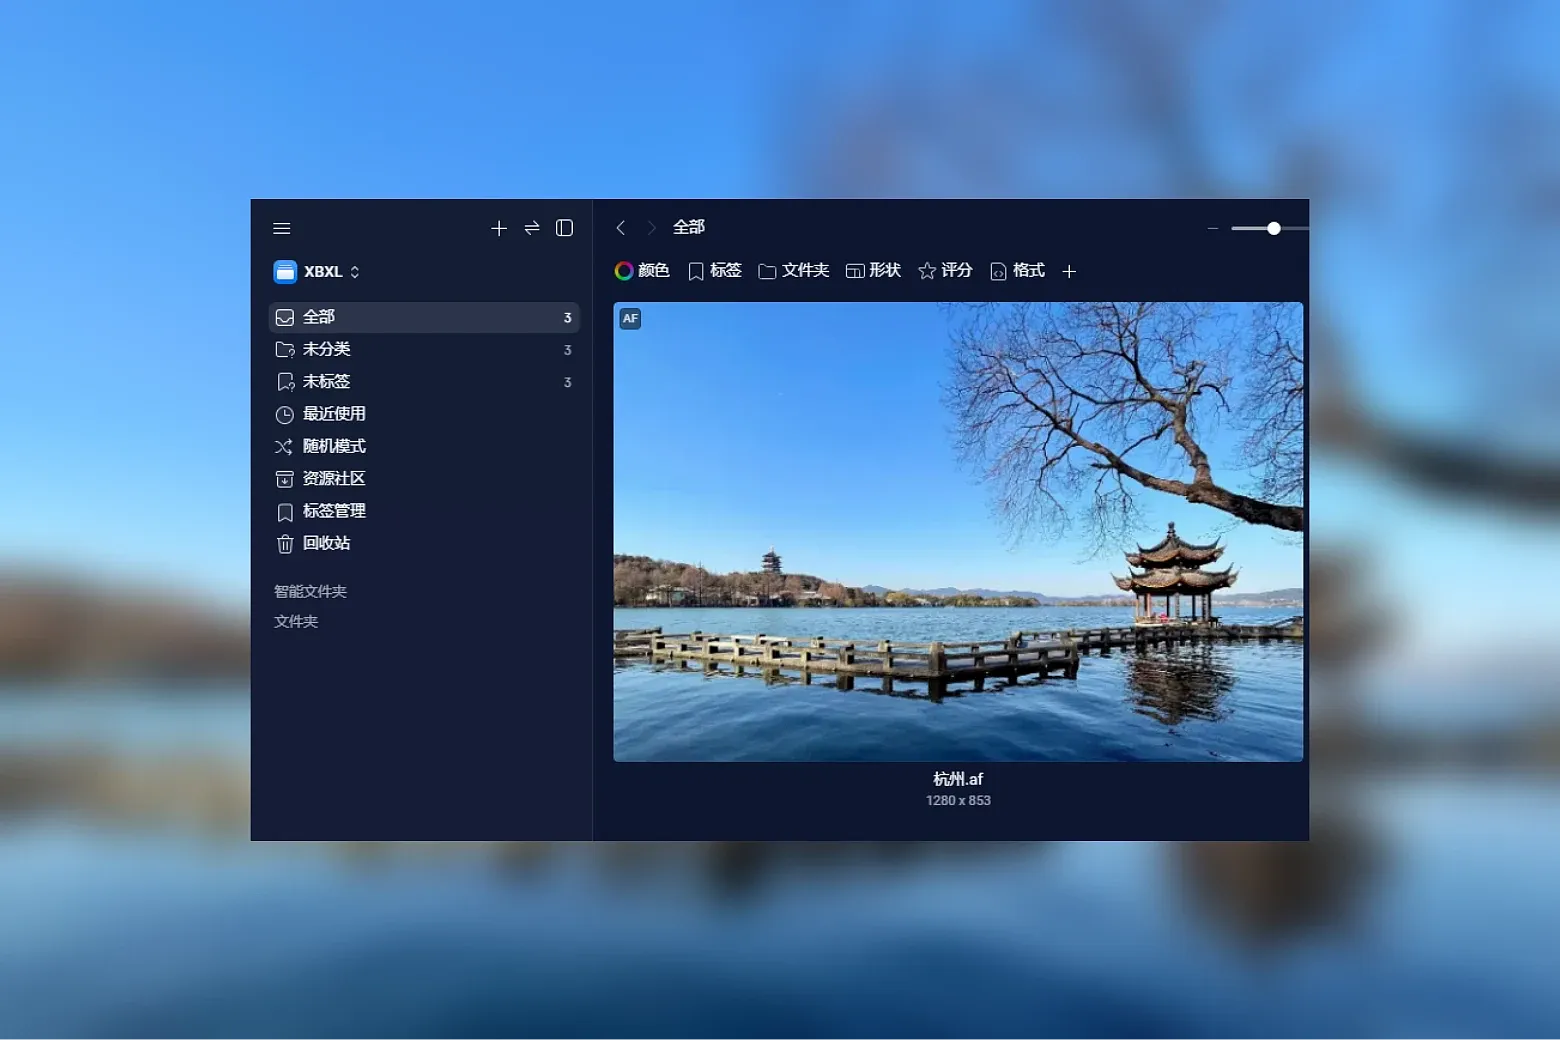Click the thumbnail zoom slider handle
Viewport: 1560px width, 1040px height.
tap(1274, 229)
